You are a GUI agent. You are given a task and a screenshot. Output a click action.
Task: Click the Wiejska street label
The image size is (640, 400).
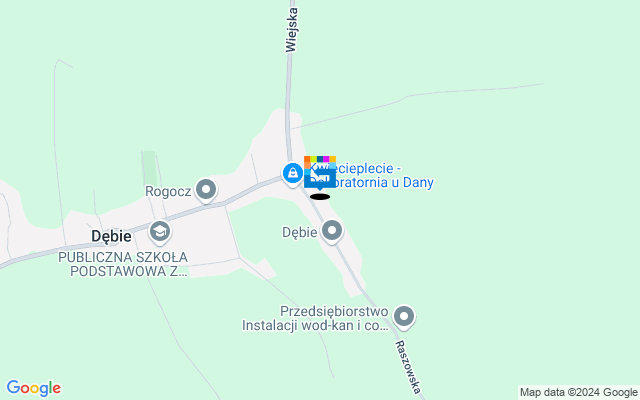[x=291, y=30]
